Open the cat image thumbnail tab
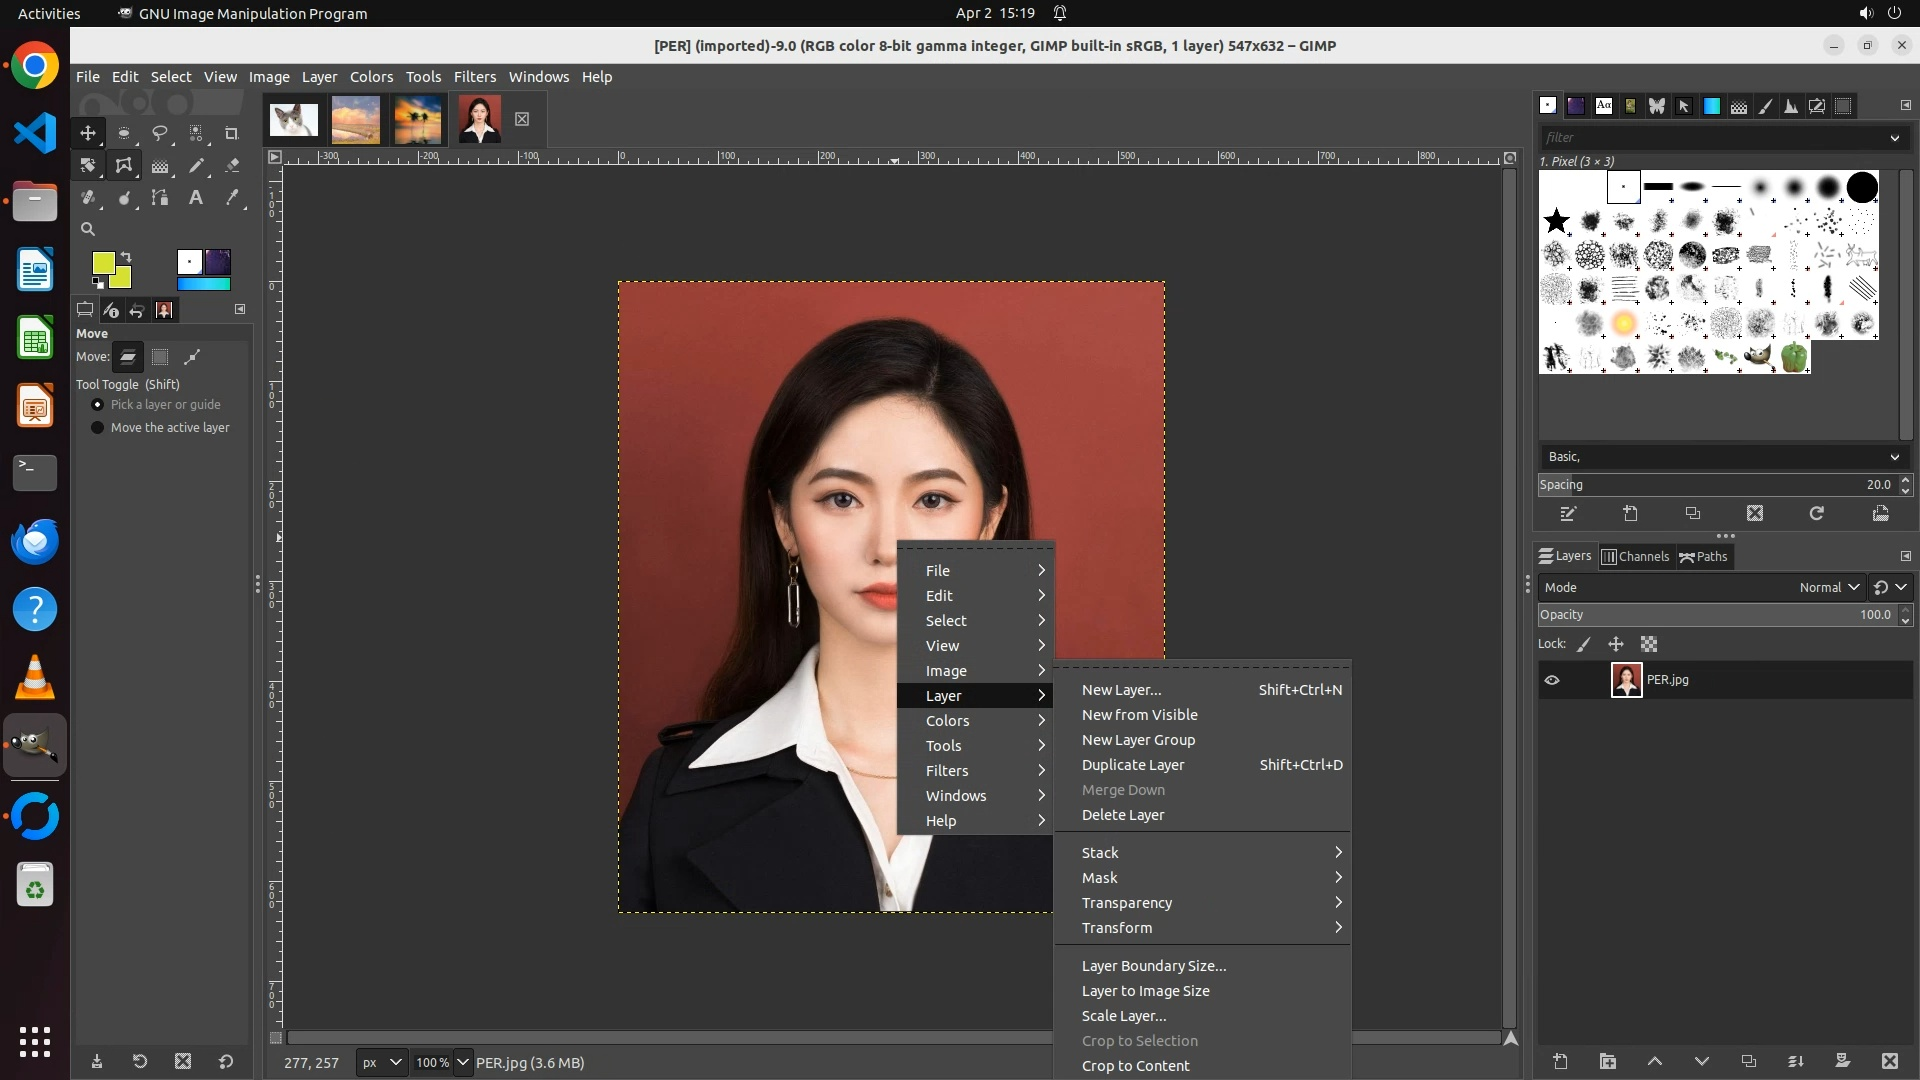This screenshot has height=1080, width=1920. click(293, 120)
